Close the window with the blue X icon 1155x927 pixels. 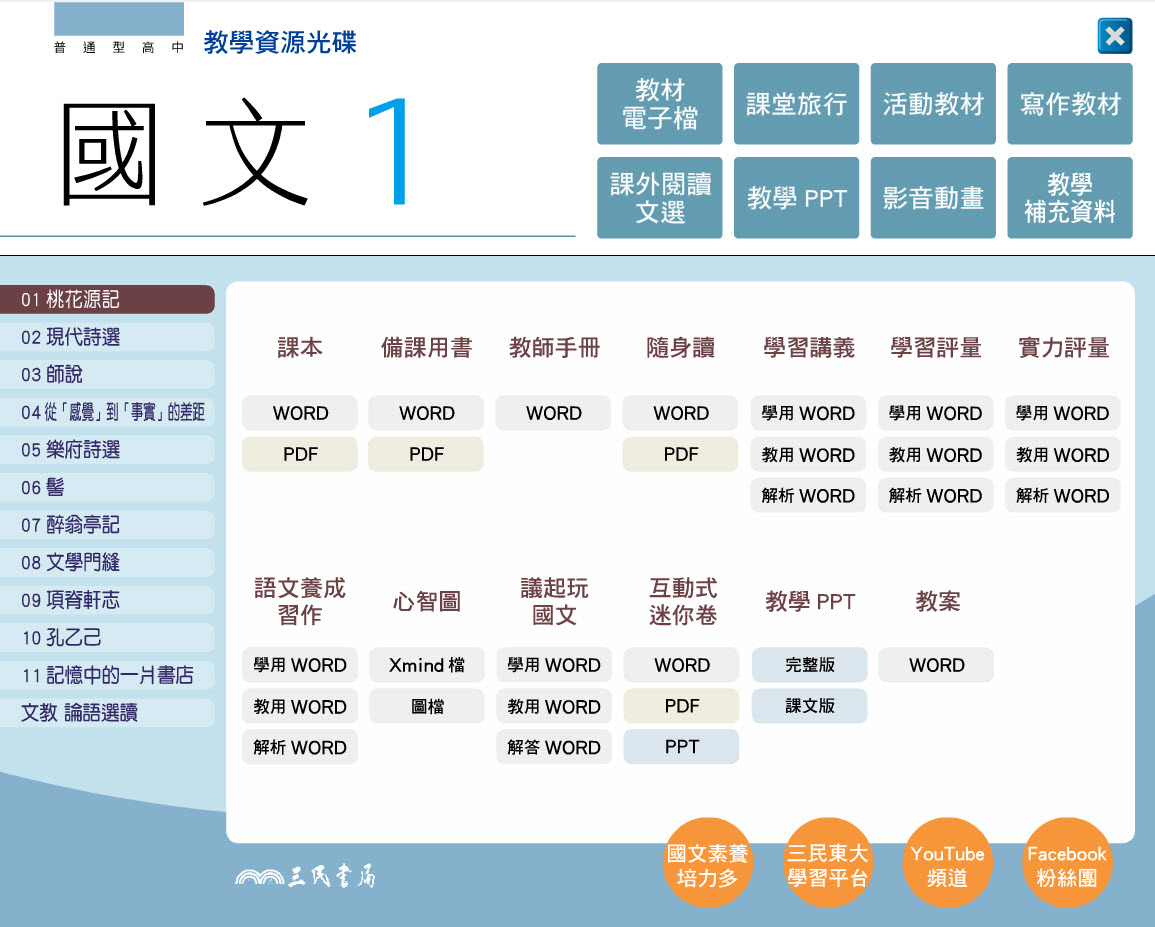coord(1114,37)
